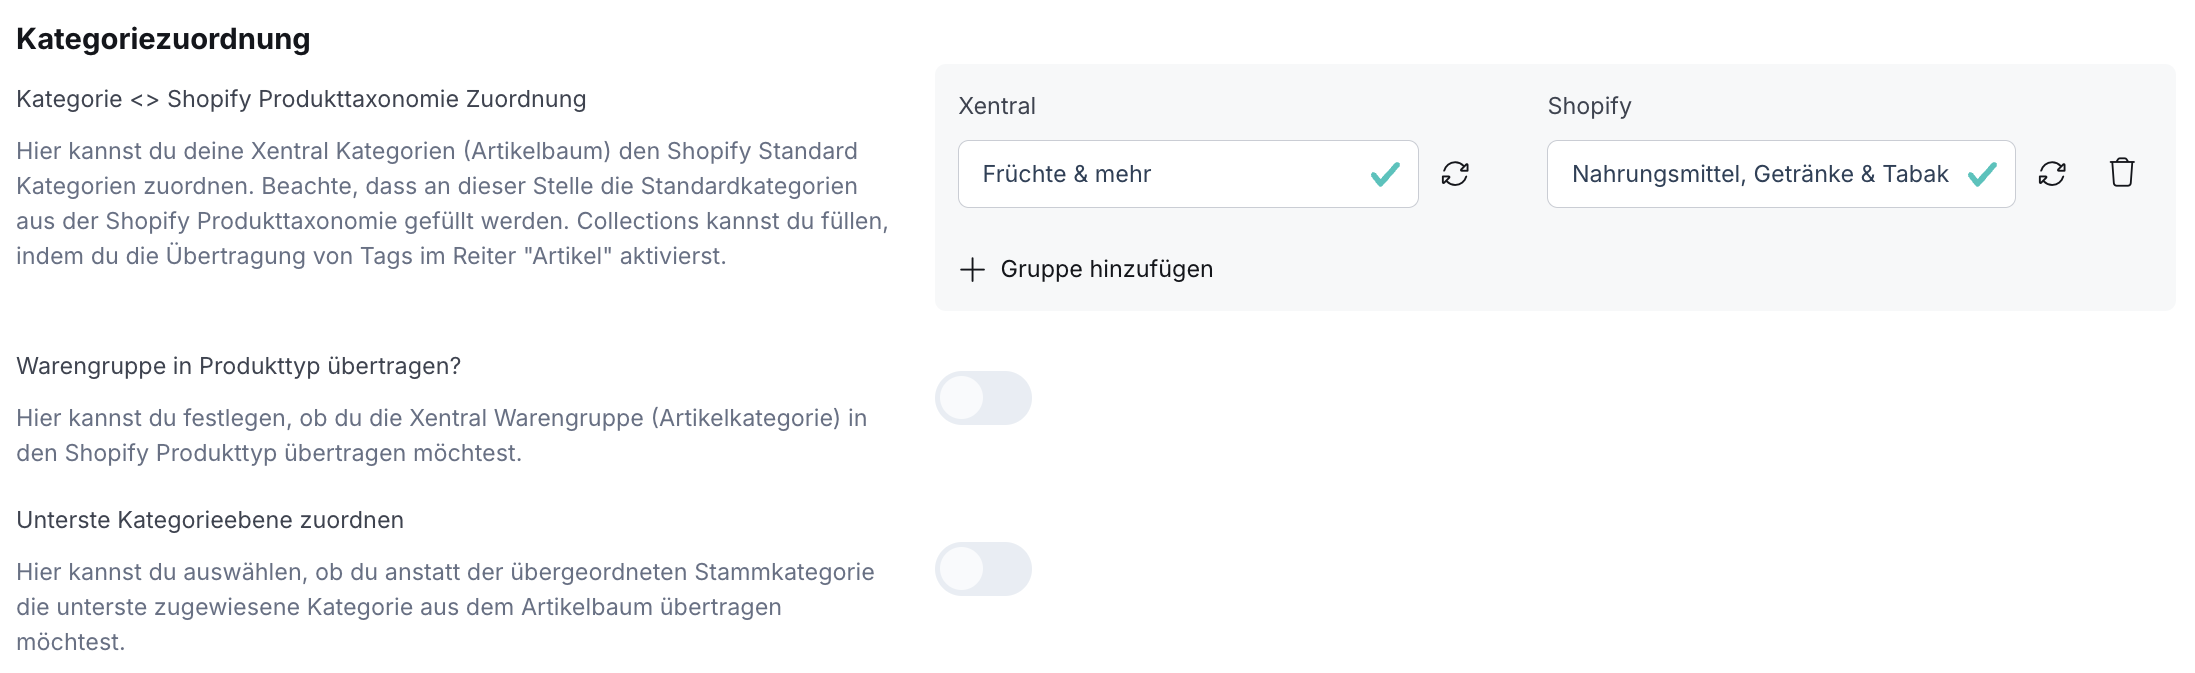Click the Shopify column label
Image resolution: width=2195 pixels, height=673 pixels.
(1589, 106)
